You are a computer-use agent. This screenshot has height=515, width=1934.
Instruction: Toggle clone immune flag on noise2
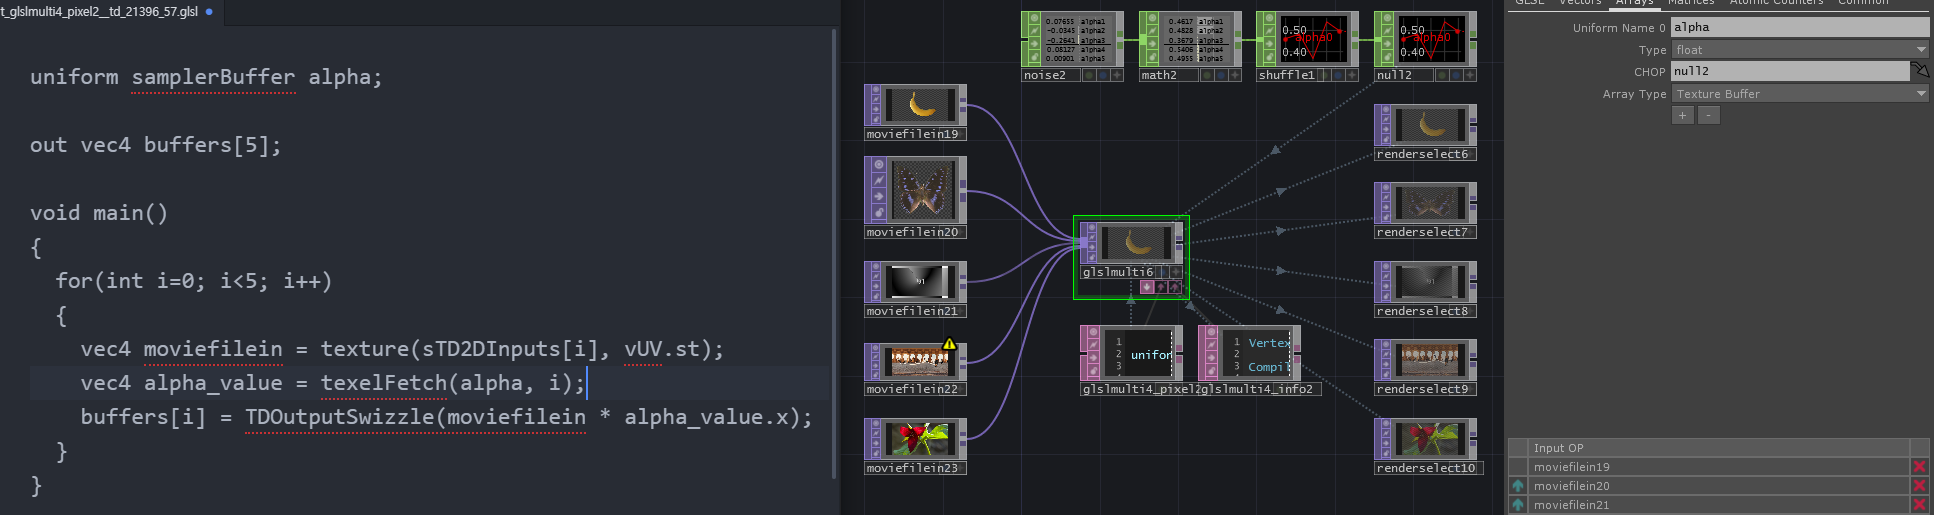[x=1034, y=31]
